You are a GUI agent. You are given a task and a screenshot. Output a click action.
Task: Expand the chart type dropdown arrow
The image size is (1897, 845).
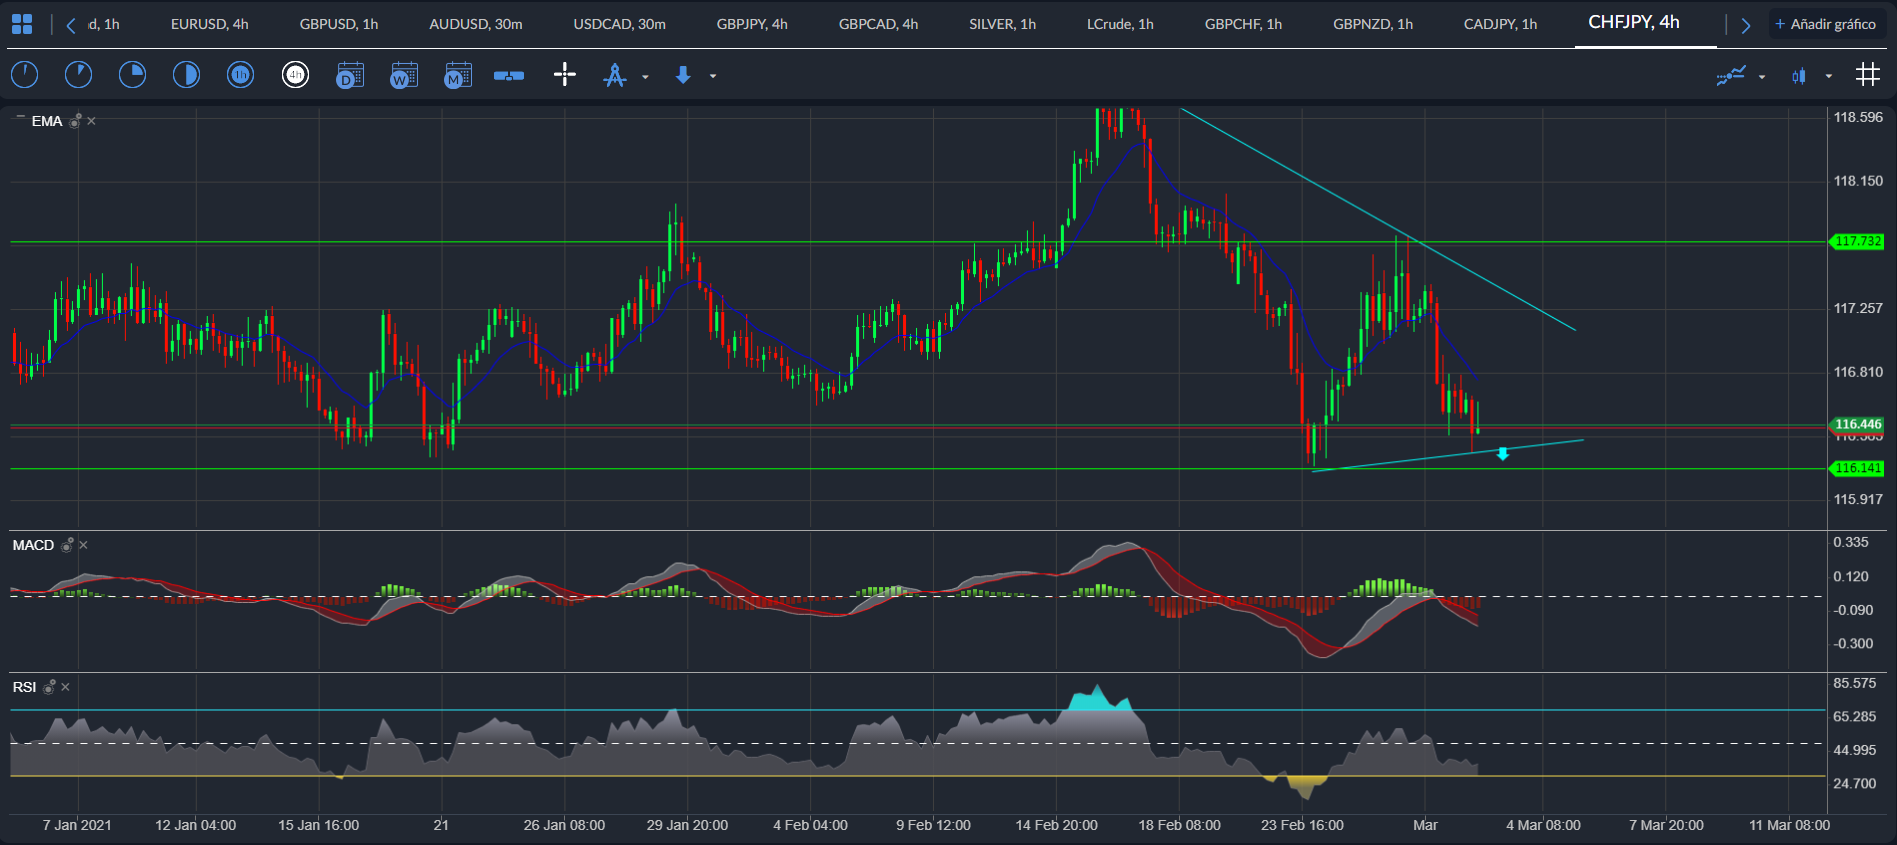[x=1829, y=76]
